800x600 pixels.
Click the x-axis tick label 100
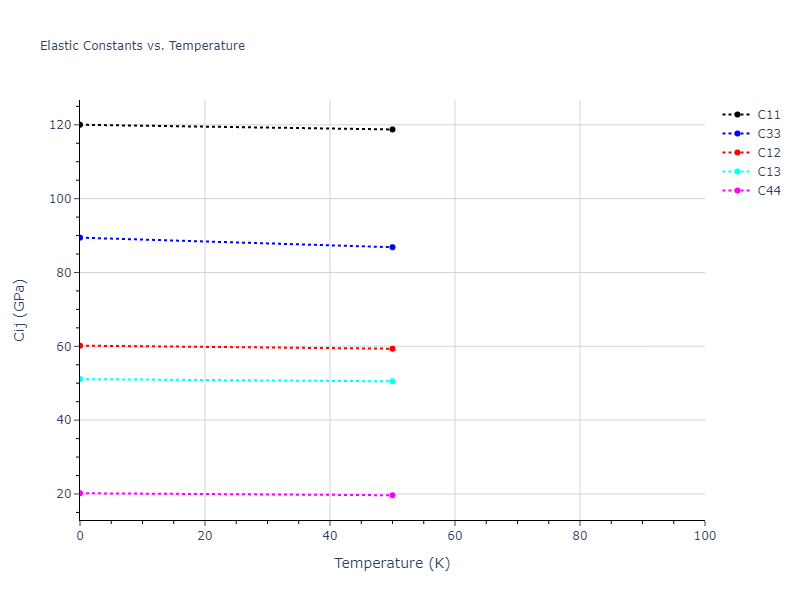coord(704,537)
